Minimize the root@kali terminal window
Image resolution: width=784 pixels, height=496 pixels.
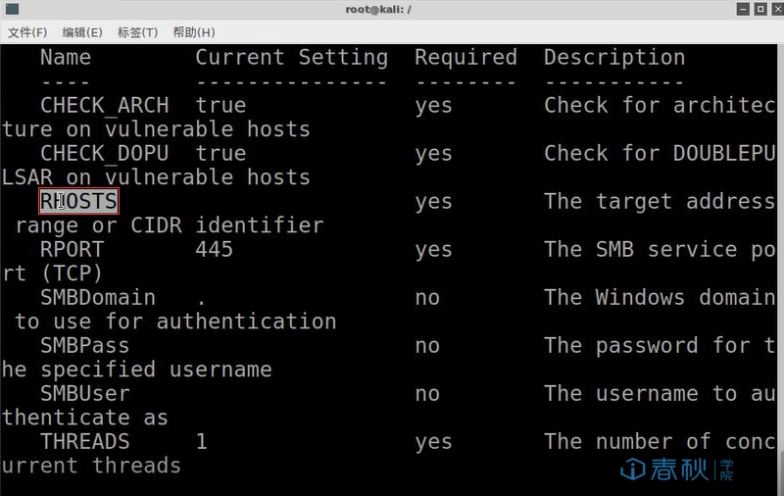(743, 9)
